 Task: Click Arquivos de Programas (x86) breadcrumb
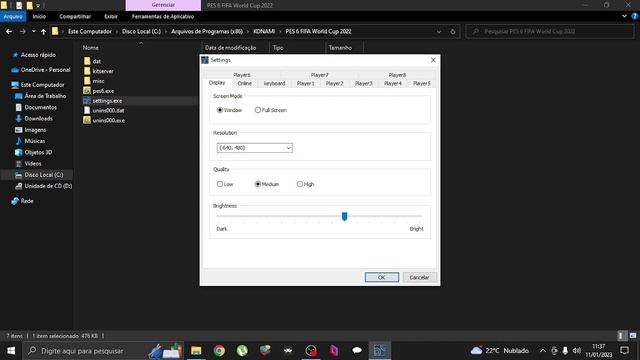click(x=207, y=31)
